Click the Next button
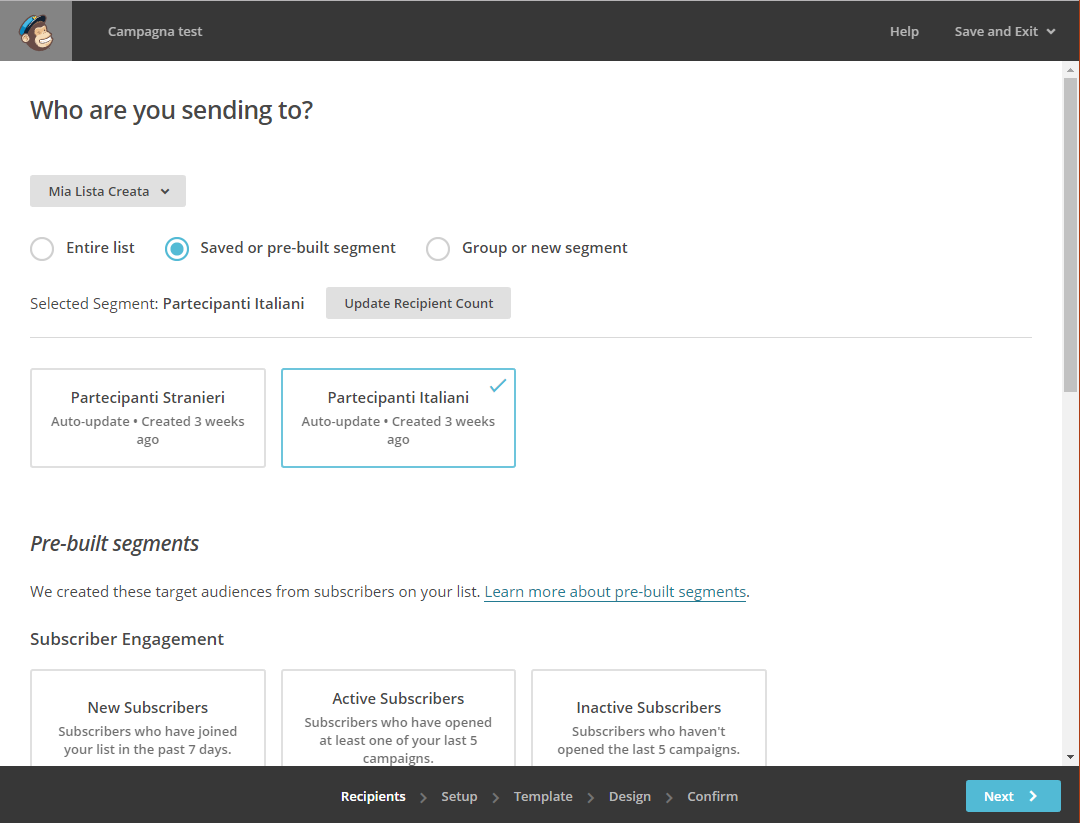This screenshot has height=823, width=1080. [x=1013, y=796]
